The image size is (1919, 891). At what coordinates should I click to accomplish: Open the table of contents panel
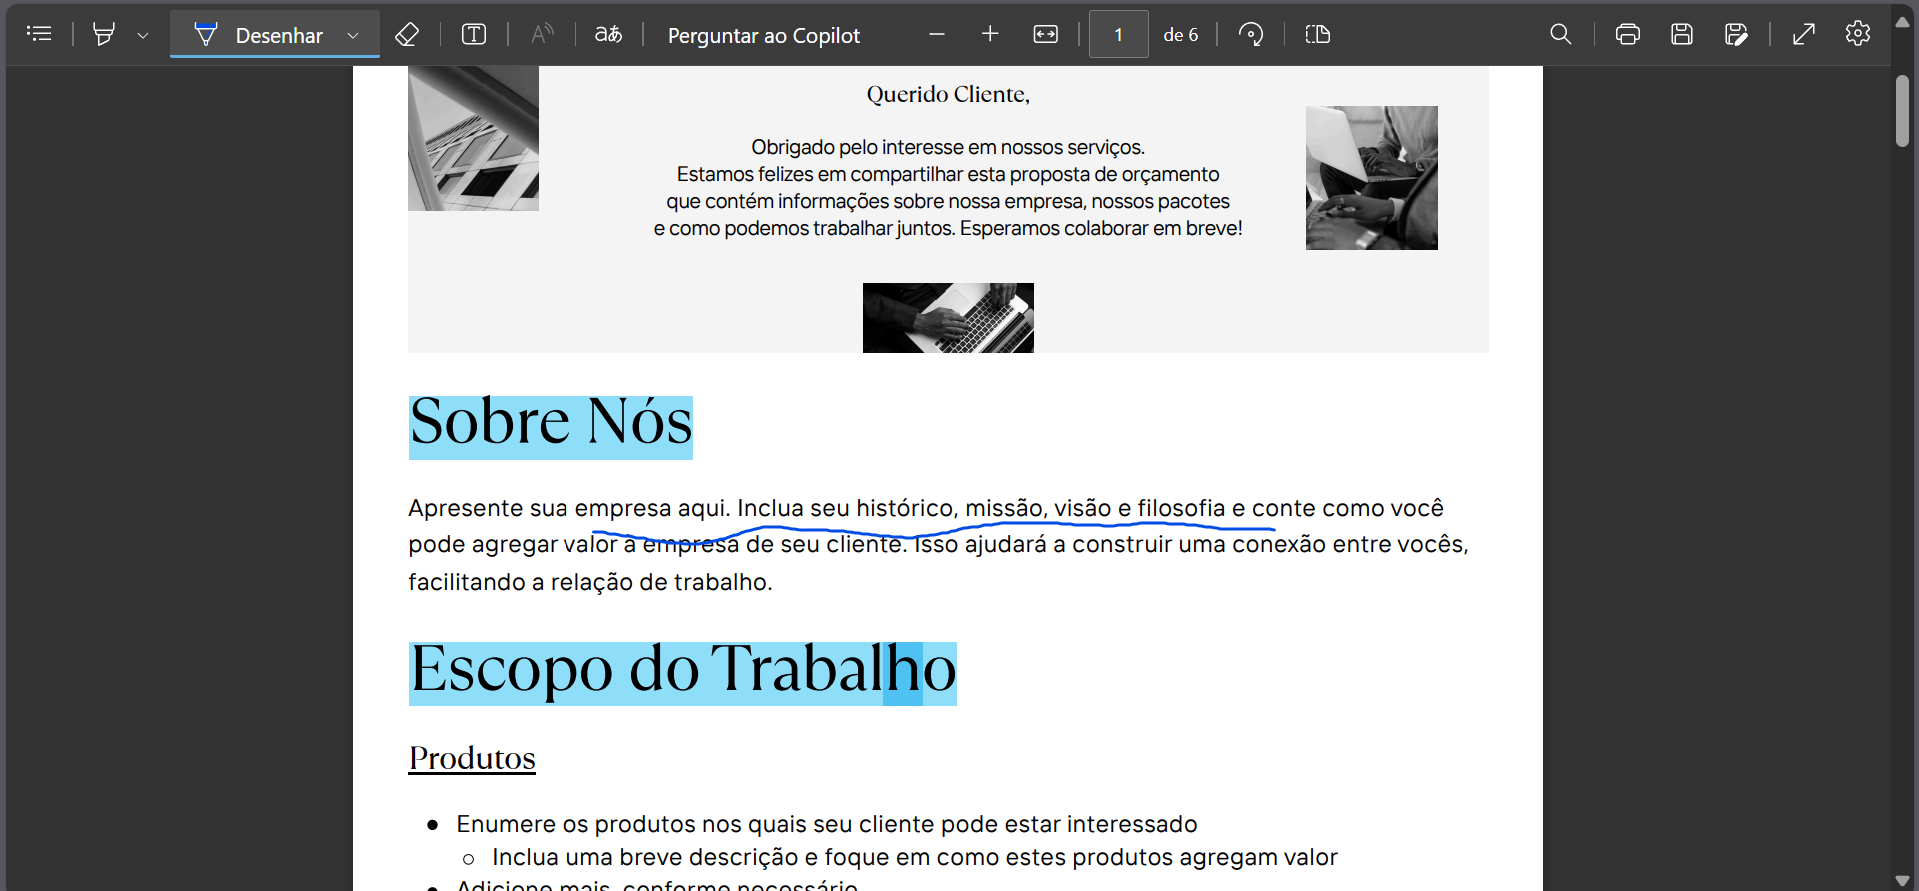click(x=39, y=34)
